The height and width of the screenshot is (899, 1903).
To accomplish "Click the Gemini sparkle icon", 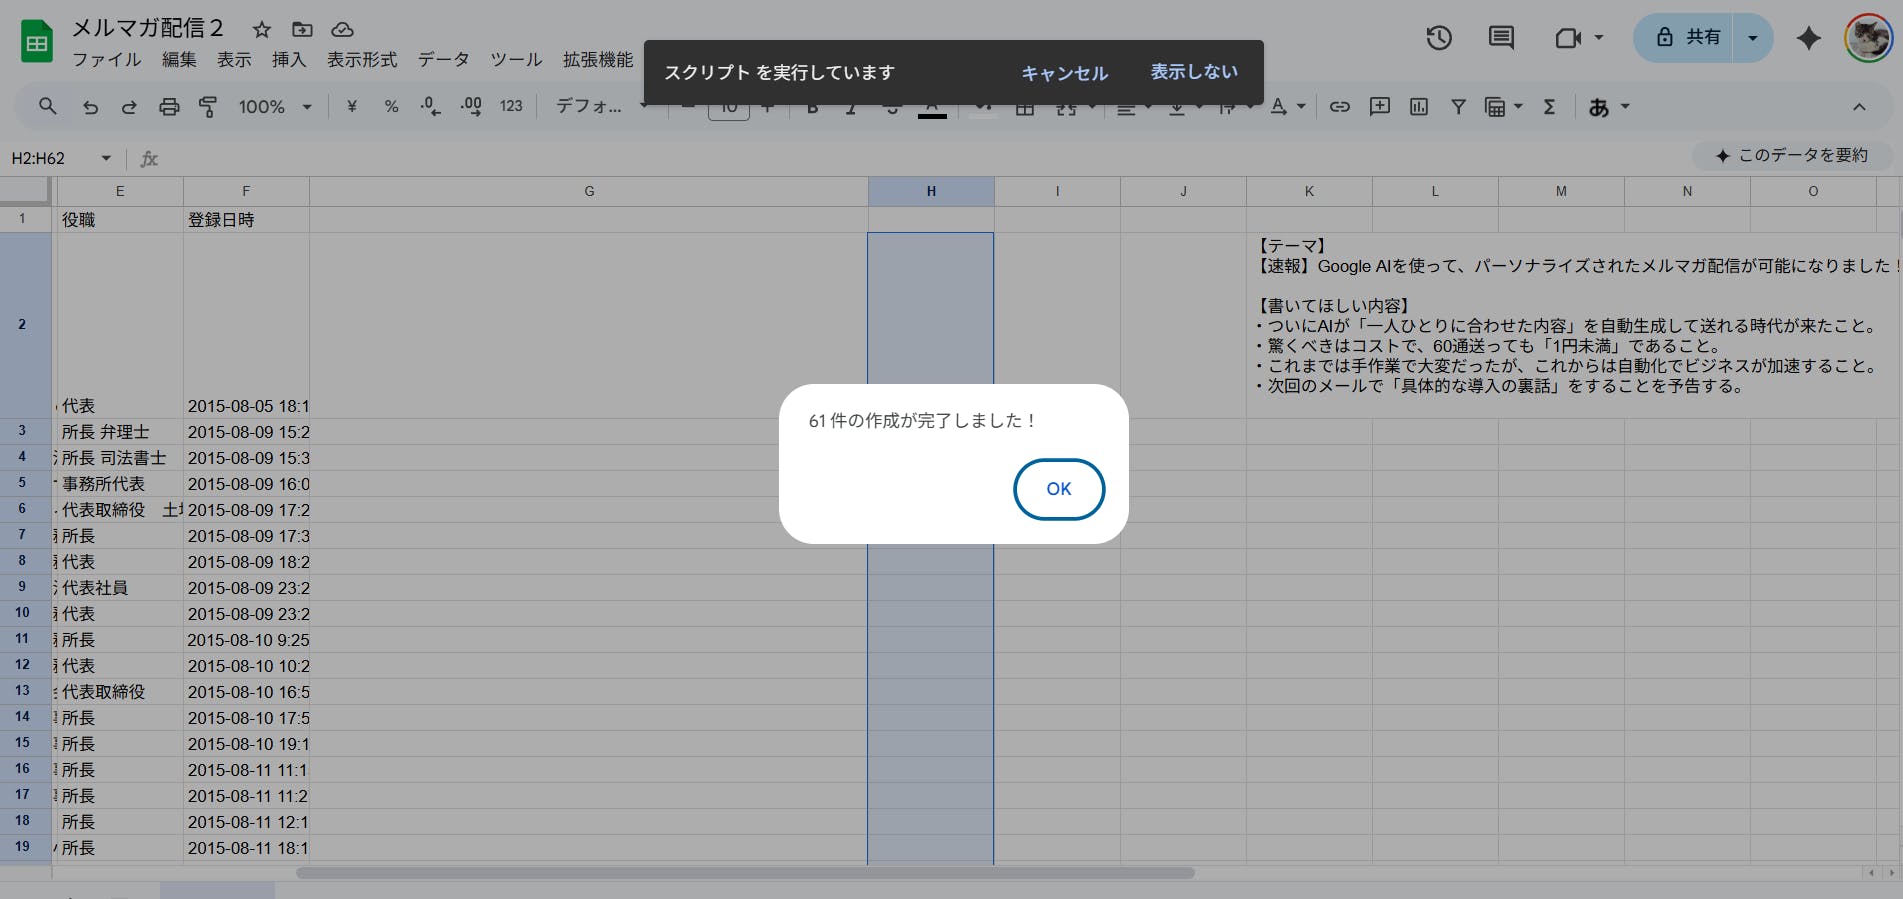I will [x=1808, y=38].
